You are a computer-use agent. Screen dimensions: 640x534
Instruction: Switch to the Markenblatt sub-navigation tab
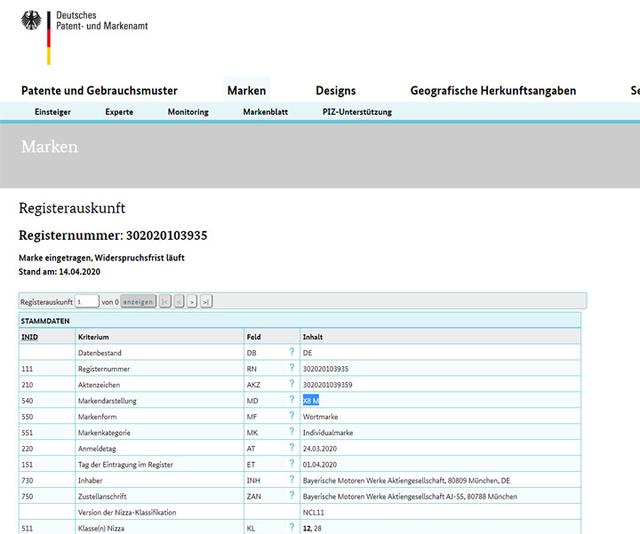coord(265,112)
